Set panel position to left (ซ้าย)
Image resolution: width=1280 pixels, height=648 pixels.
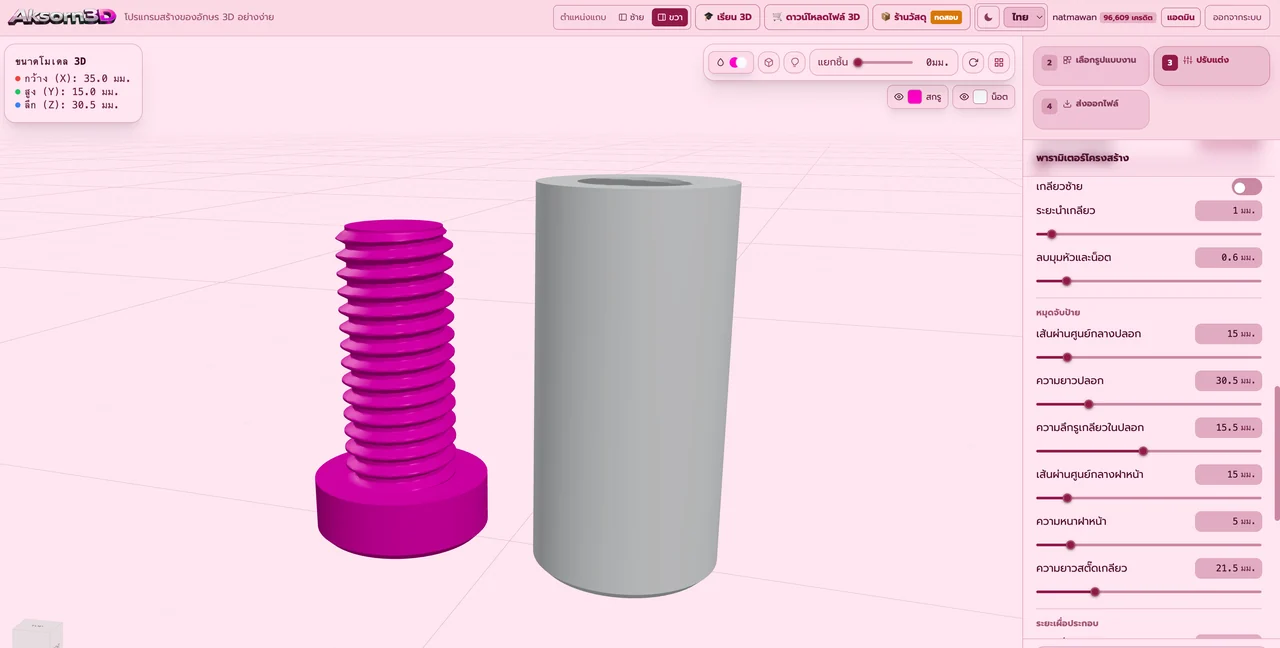click(631, 17)
